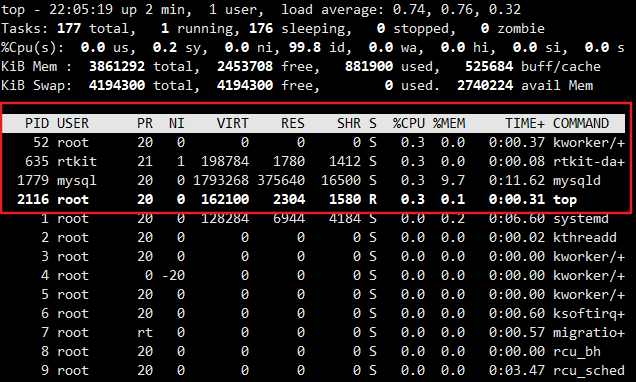Click VIRT value 198784 of rtkit
Image resolution: width=636 pixels, height=382 pixels.
tap(225, 161)
